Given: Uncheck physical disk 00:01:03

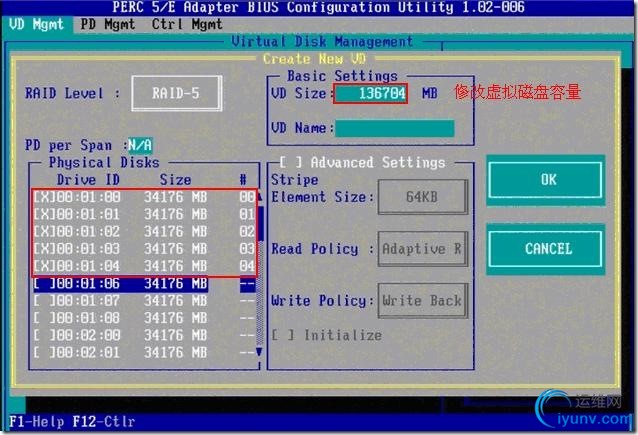Looking at the screenshot, I should click(x=44, y=249).
